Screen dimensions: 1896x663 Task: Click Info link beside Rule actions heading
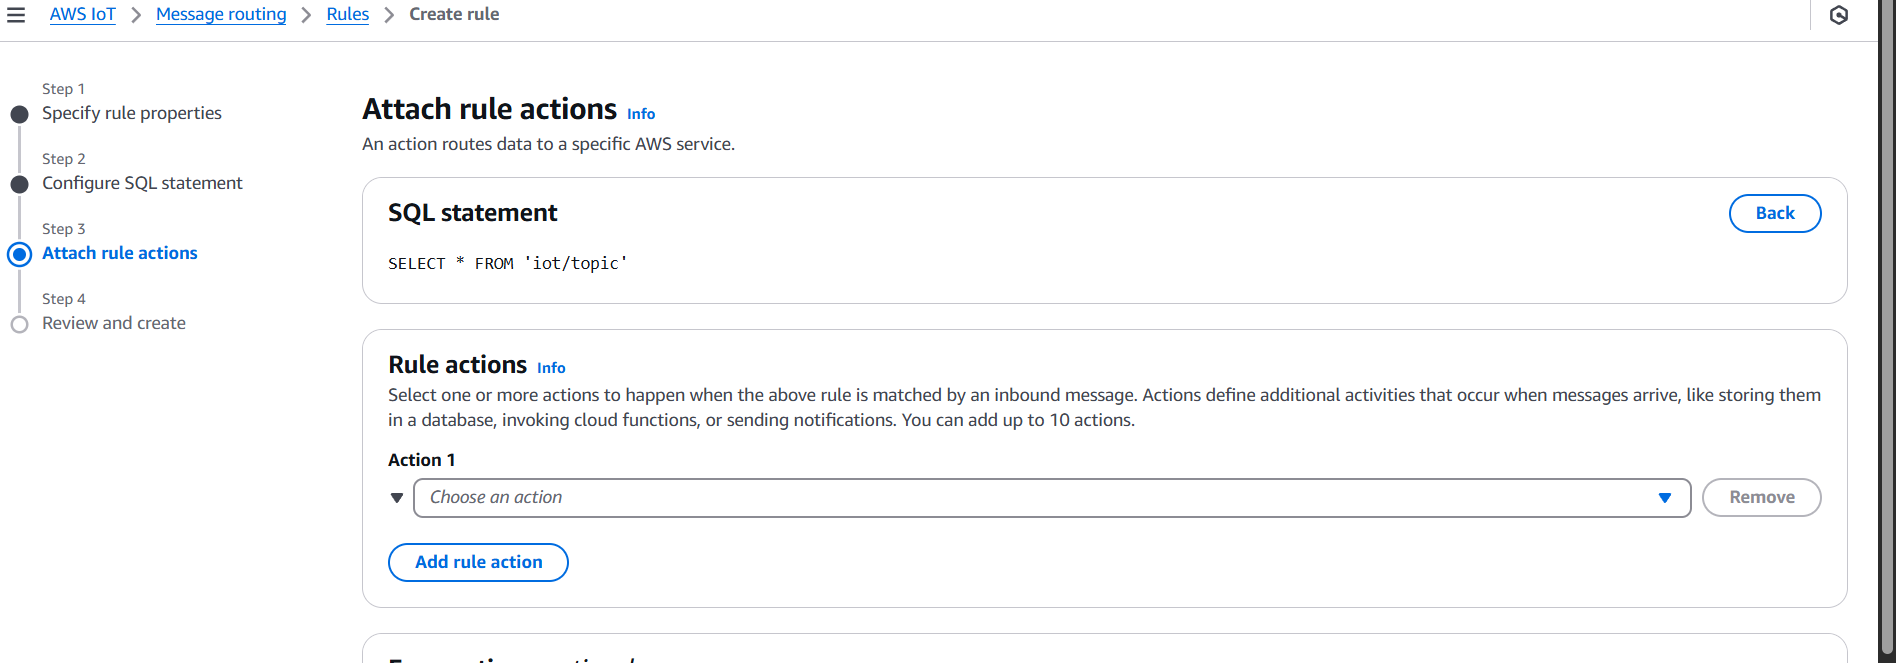tap(551, 368)
